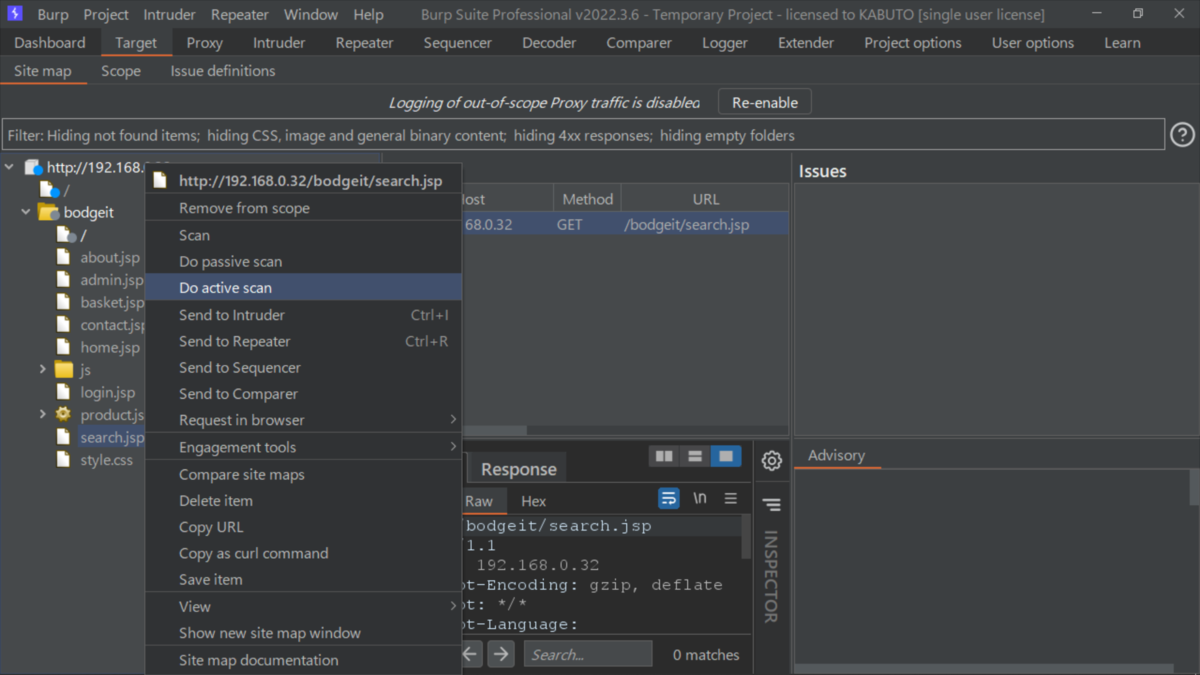Click Scan in the context menu

(x=304, y=235)
